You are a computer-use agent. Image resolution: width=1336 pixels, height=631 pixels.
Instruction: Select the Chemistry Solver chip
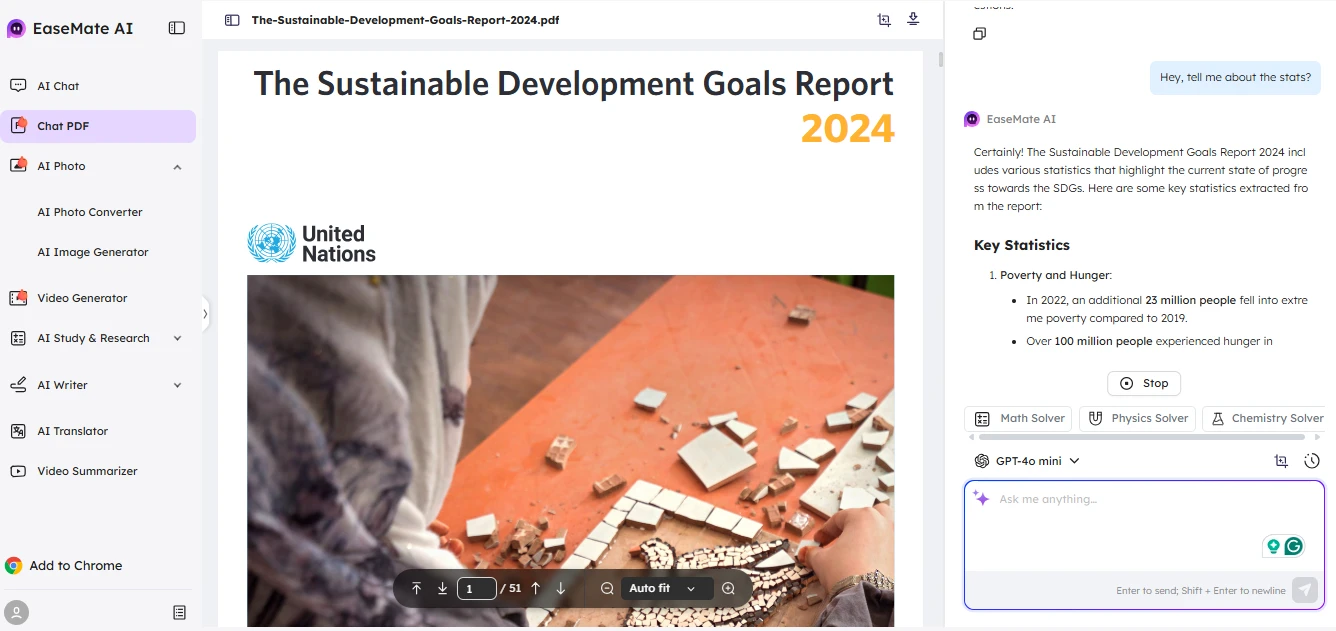coord(1266,418)
